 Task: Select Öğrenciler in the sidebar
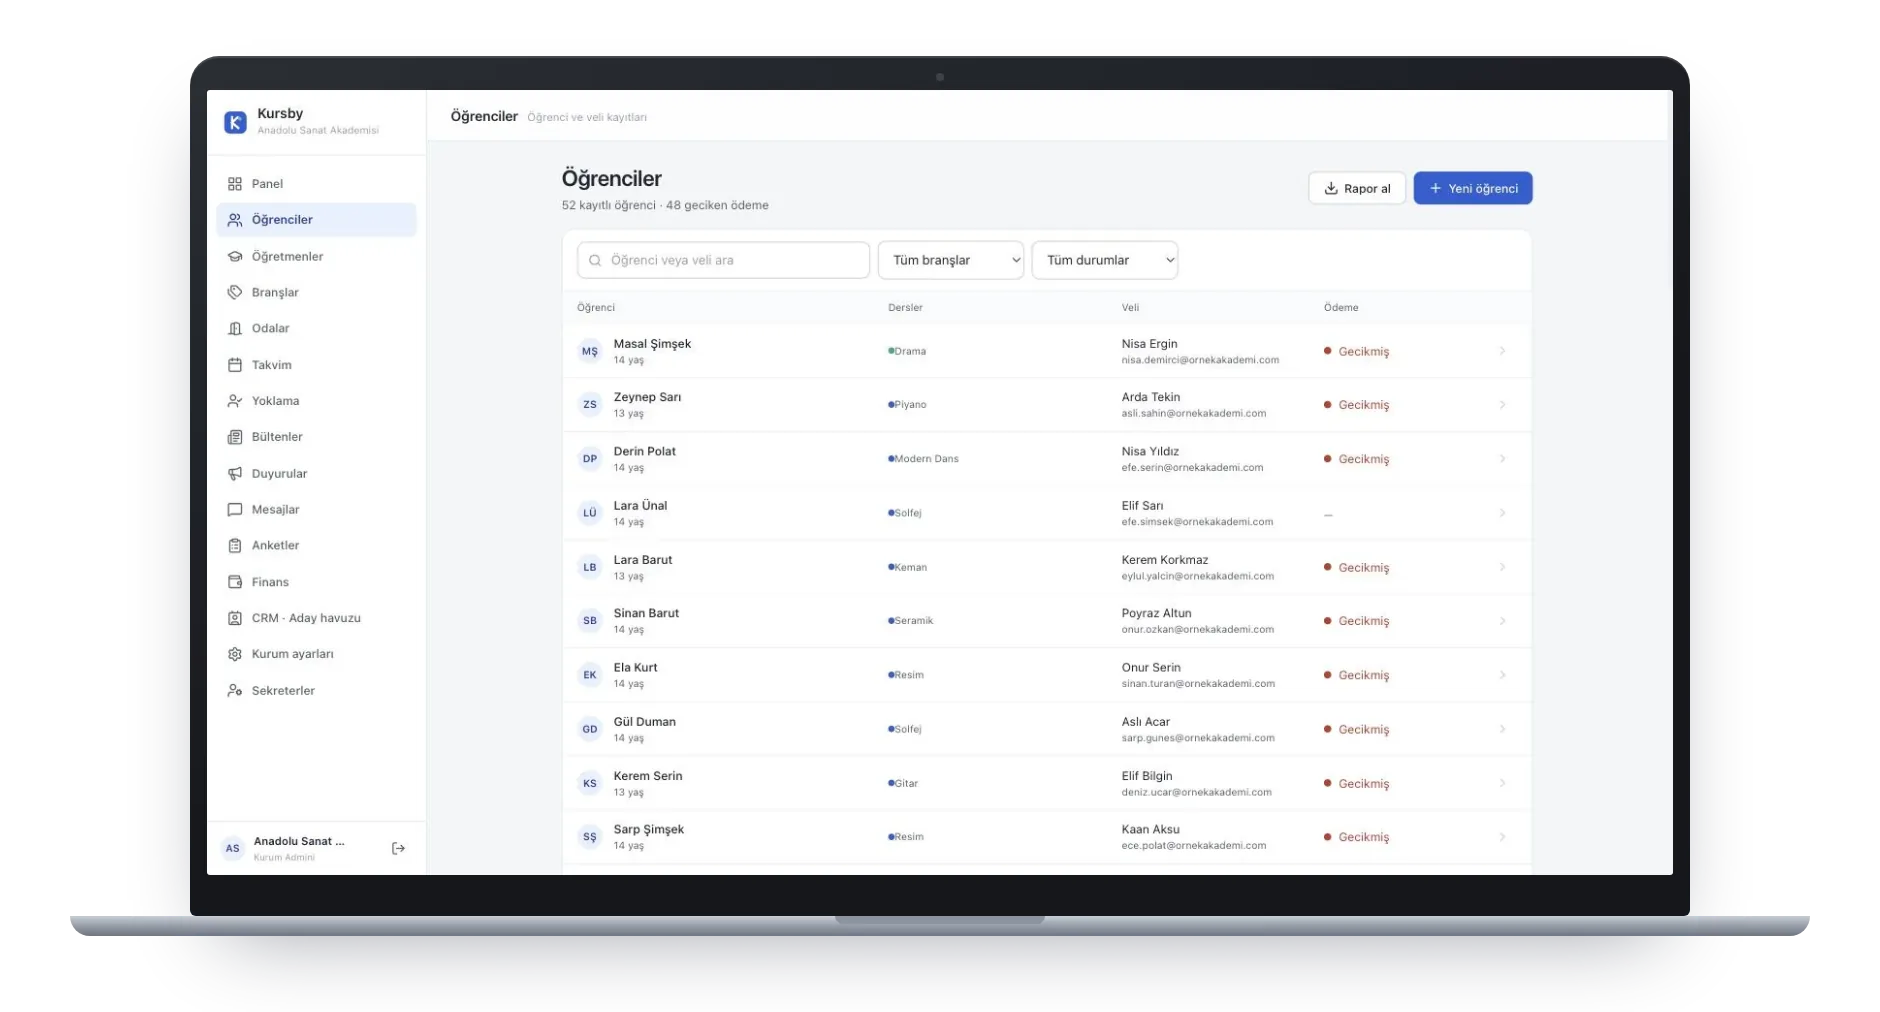point(316,220)
